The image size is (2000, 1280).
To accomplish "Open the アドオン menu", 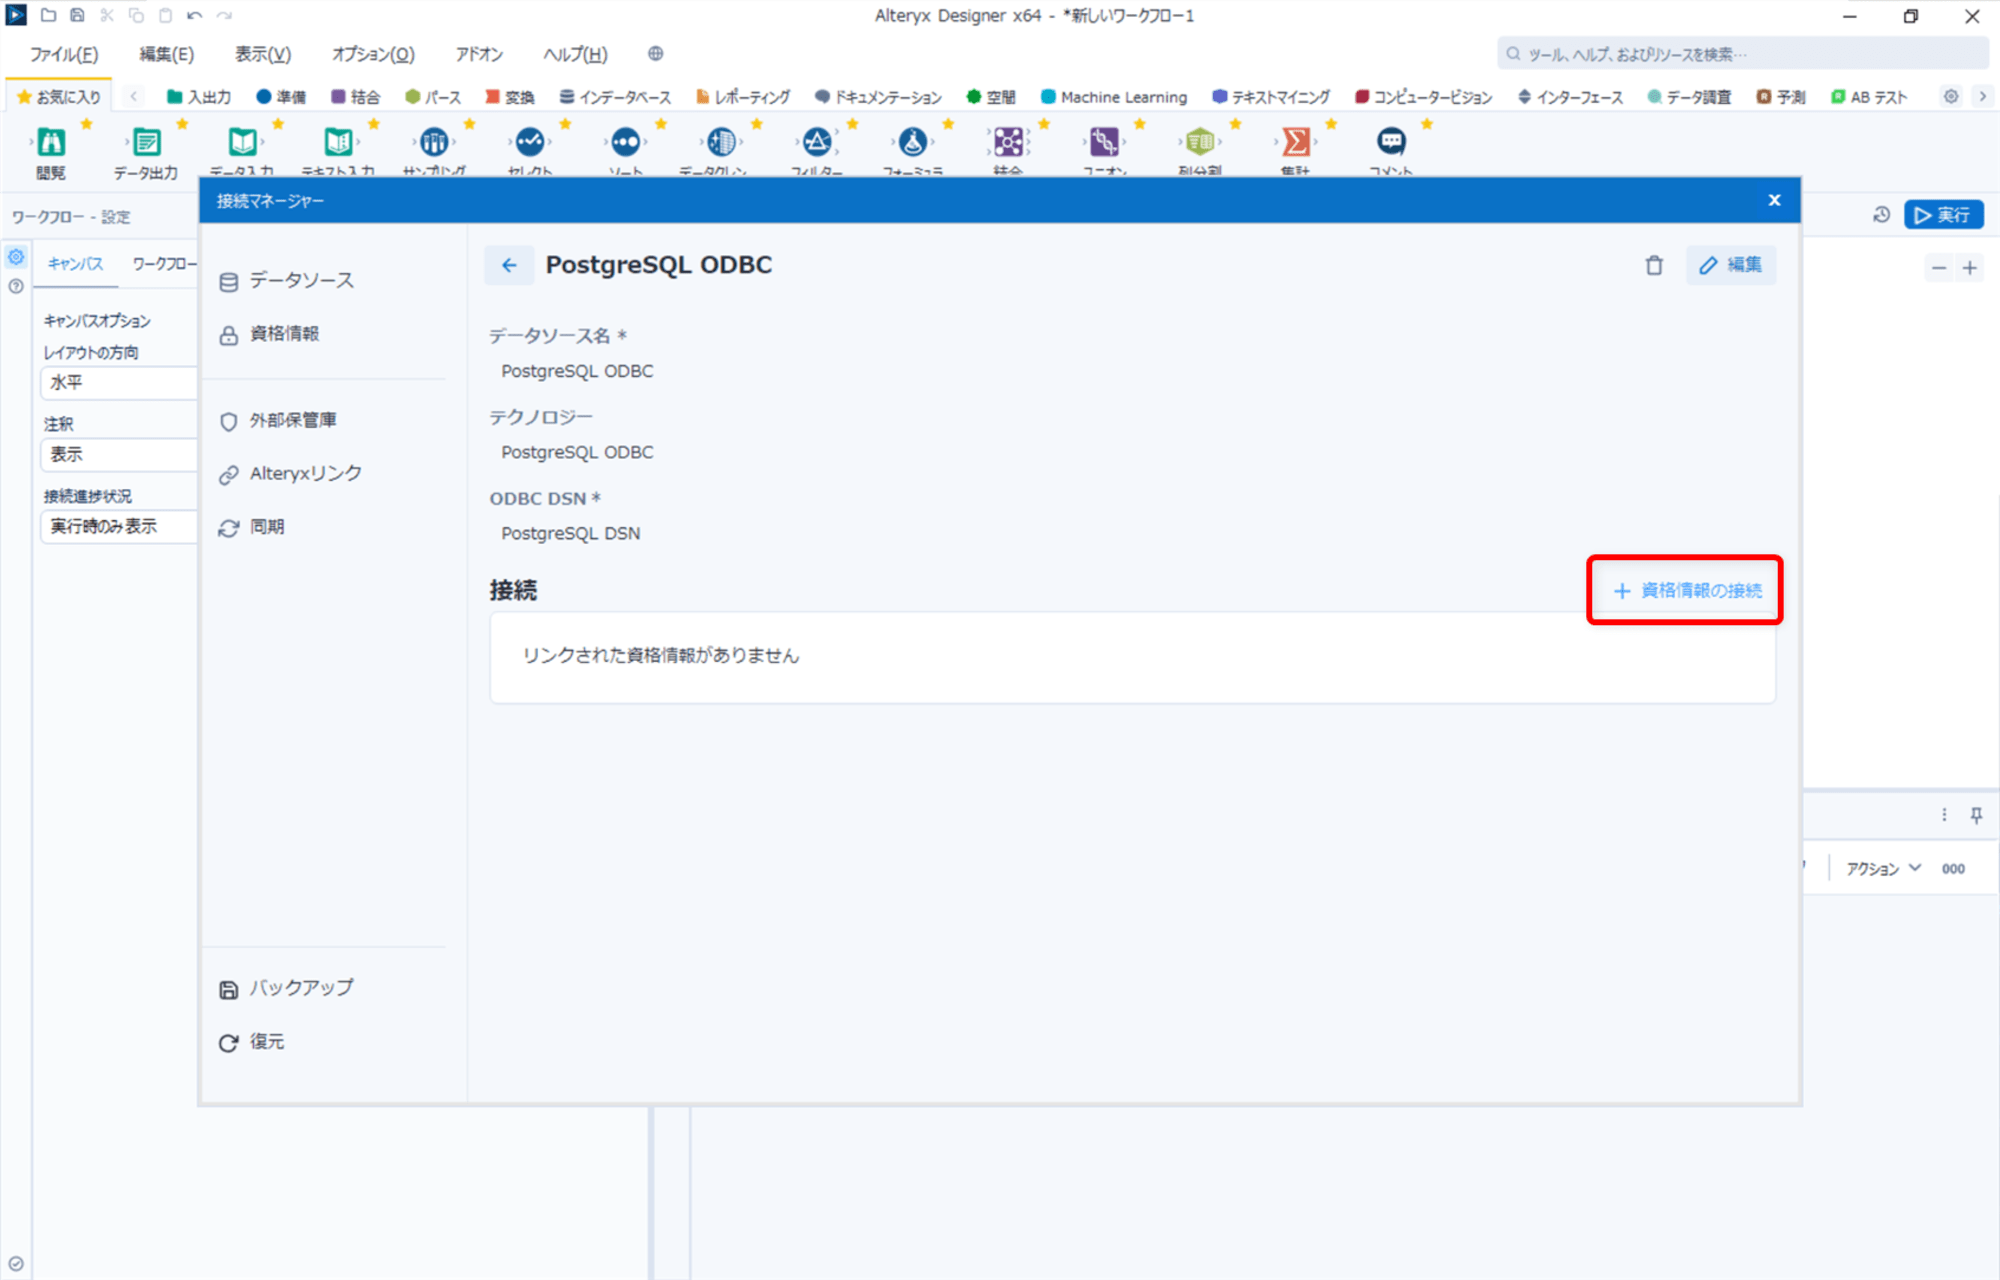I will pos(479,54).
